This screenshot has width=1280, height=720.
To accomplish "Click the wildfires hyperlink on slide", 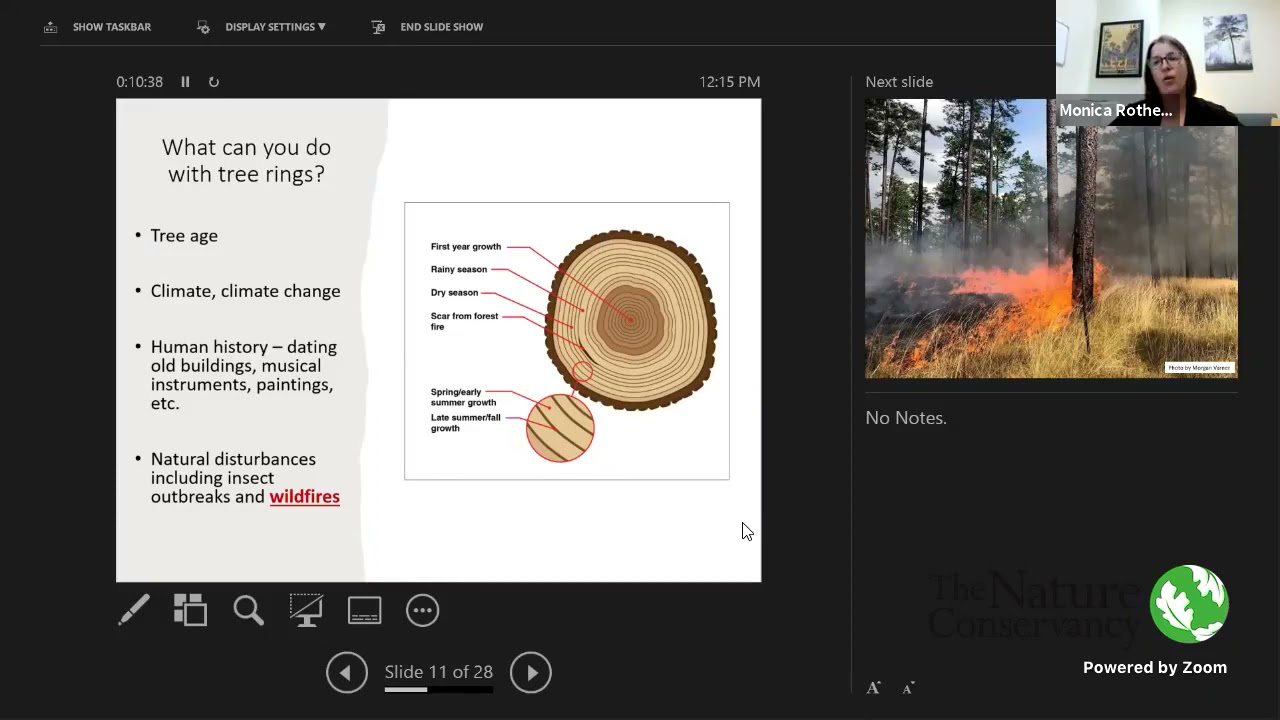I will point(304,497).
